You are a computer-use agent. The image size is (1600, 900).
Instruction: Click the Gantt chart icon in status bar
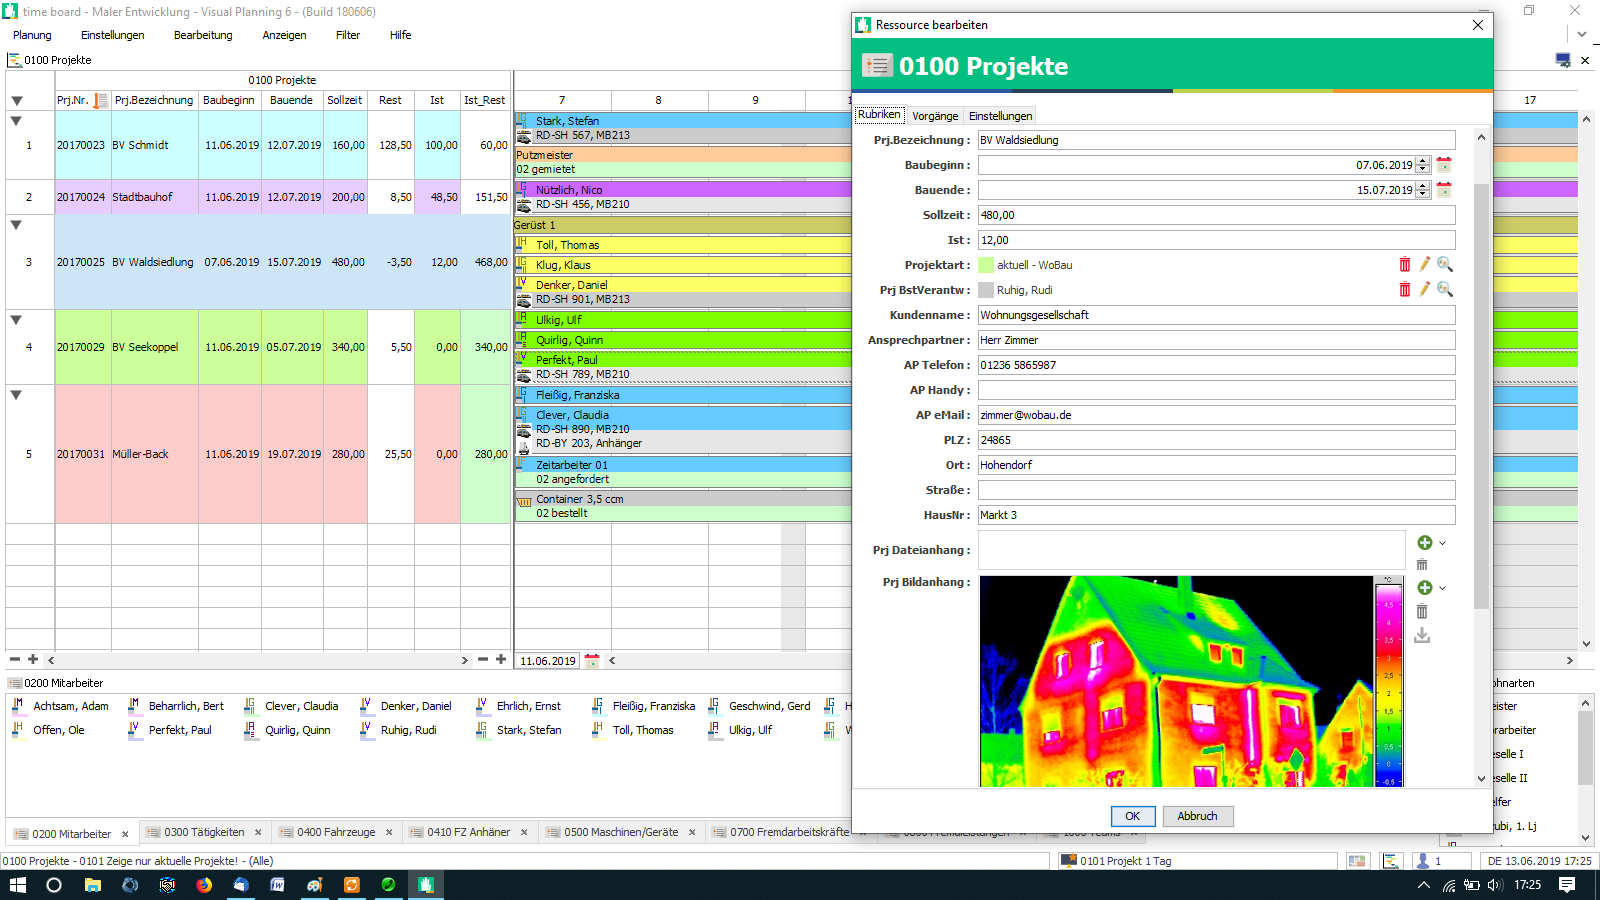[1391, 861]
